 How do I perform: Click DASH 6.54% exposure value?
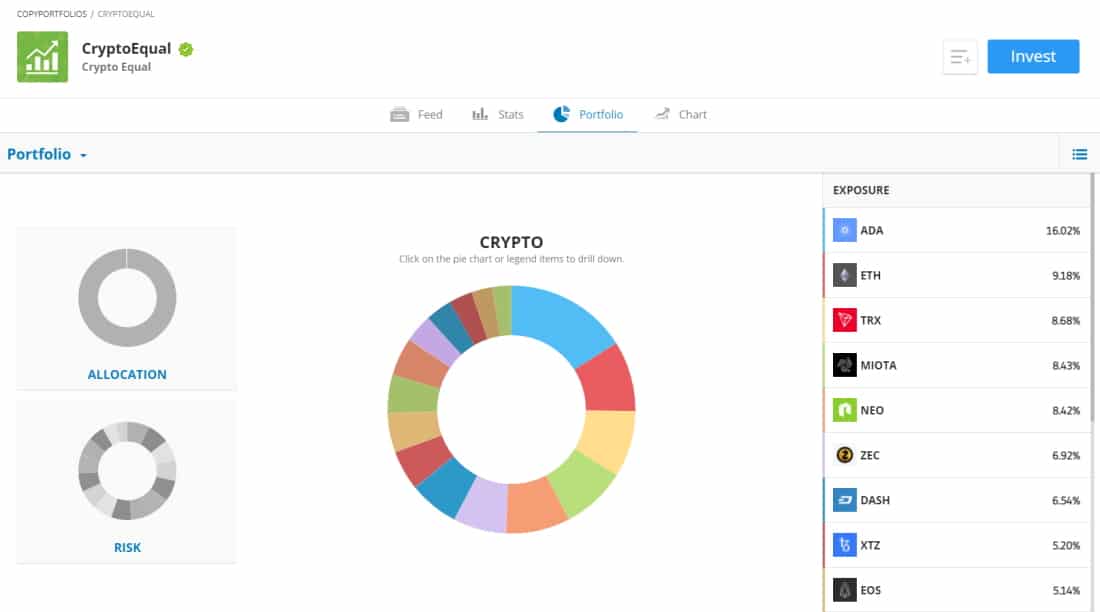(x=1066, y=500)
